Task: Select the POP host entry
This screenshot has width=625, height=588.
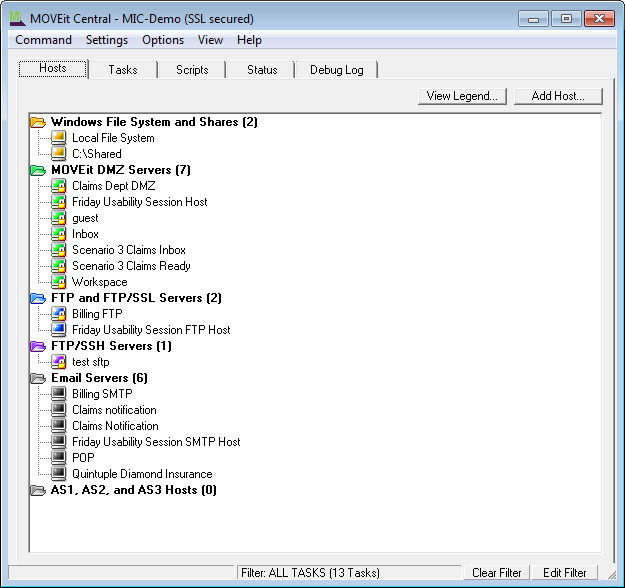Action: pos(83,458)
